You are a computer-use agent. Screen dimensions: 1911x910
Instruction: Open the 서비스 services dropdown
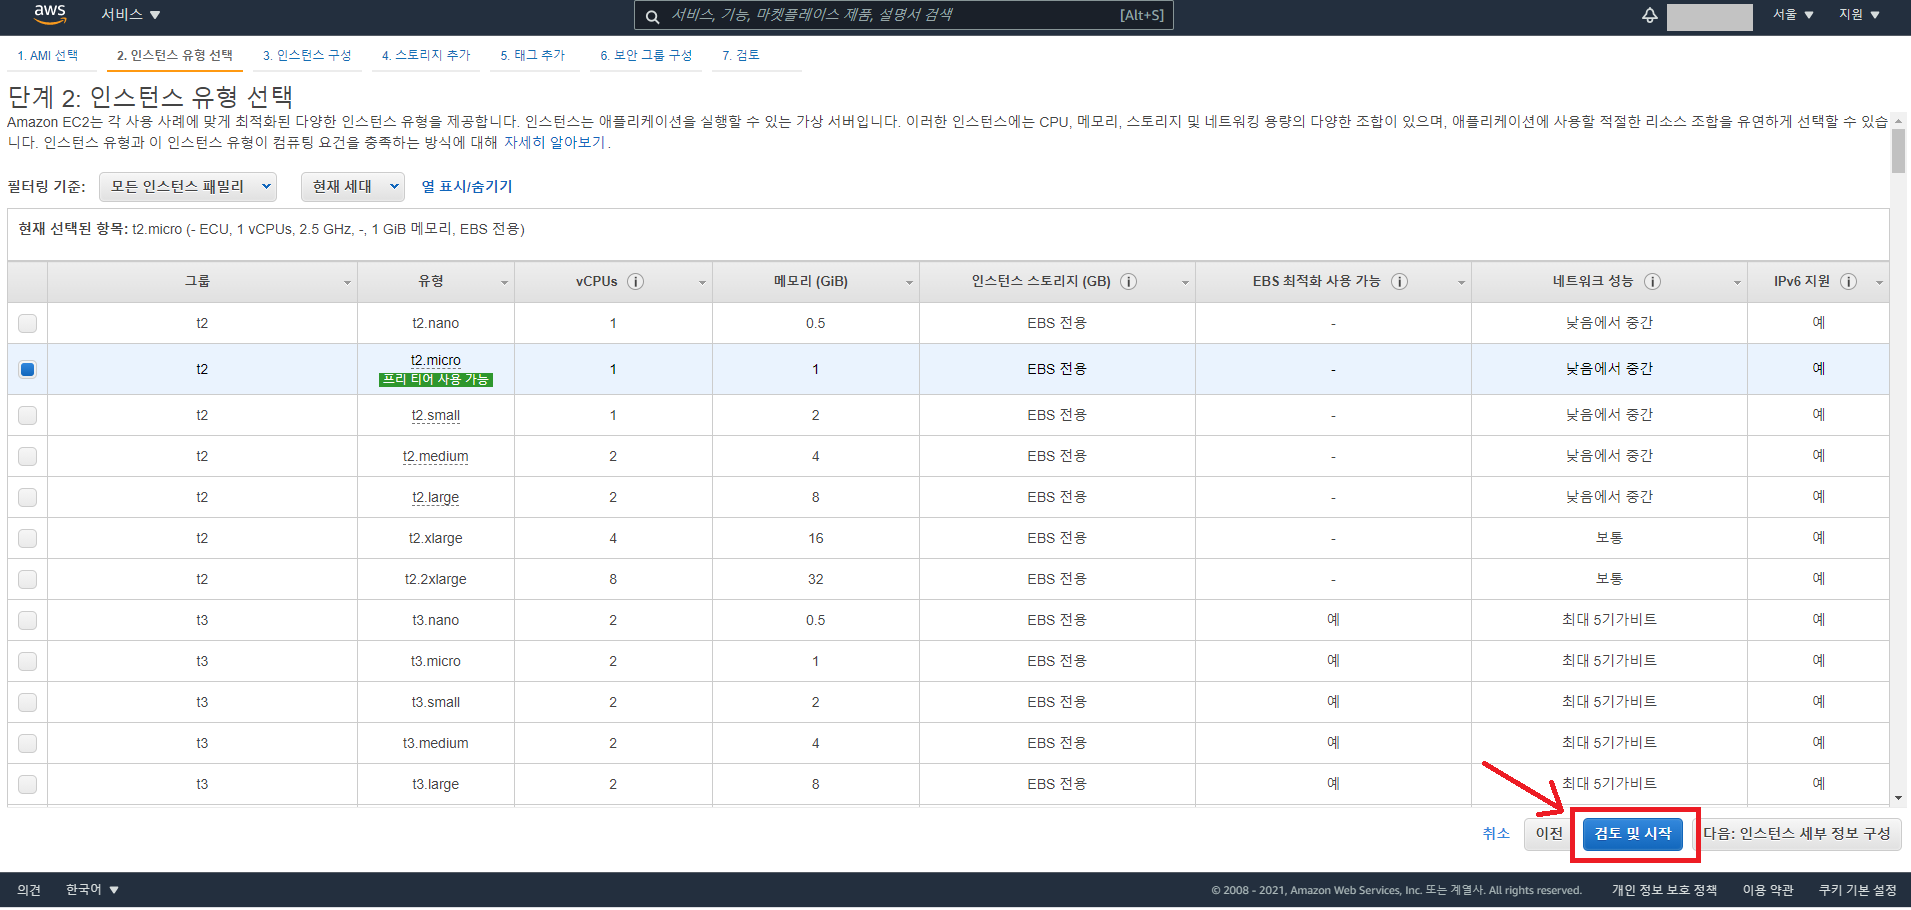pos(130,15)
